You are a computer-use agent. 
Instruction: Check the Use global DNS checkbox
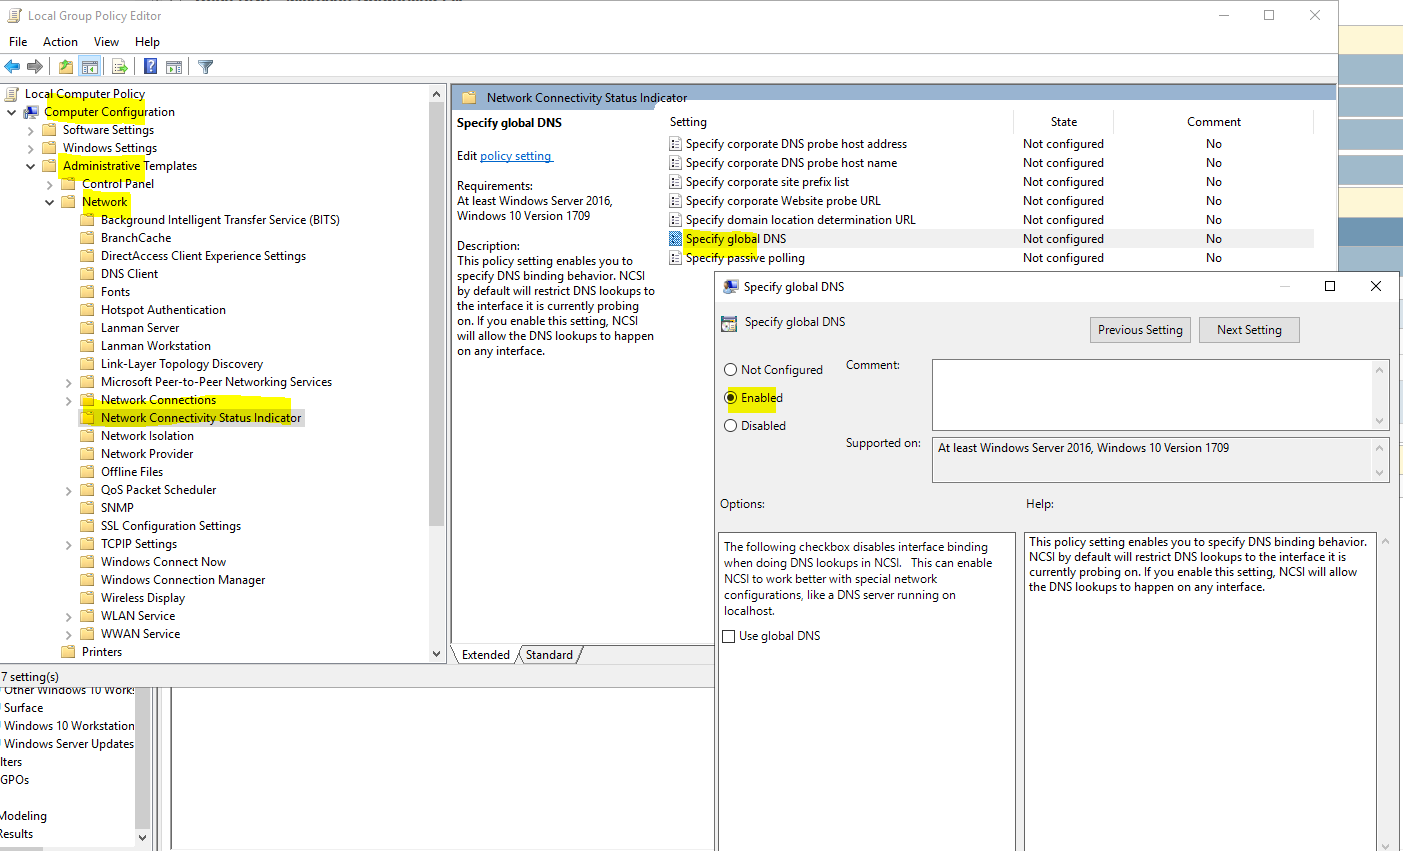[x=729, y=636]
